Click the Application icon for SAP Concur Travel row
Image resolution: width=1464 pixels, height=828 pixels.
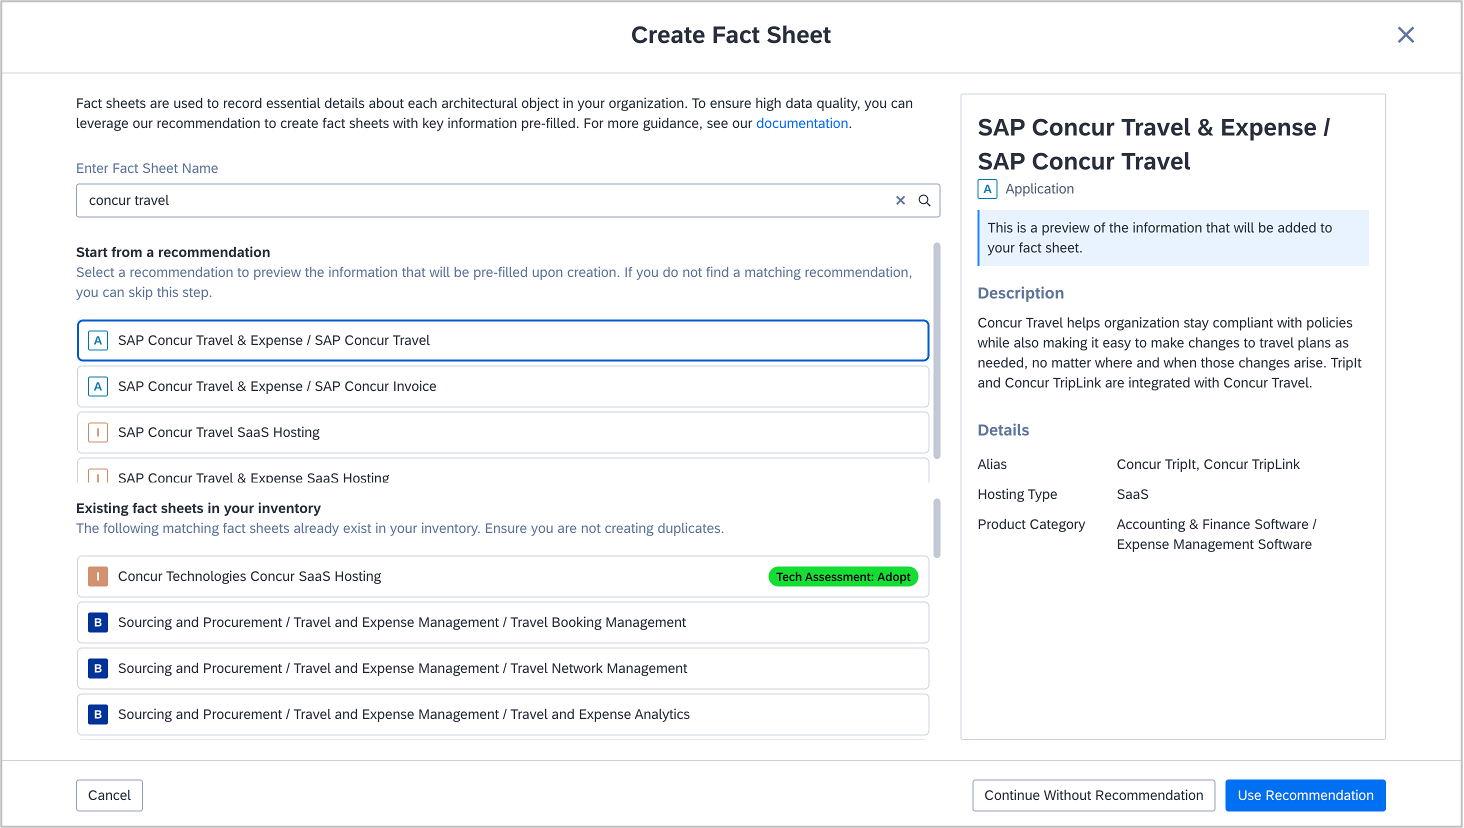[98, 340]
